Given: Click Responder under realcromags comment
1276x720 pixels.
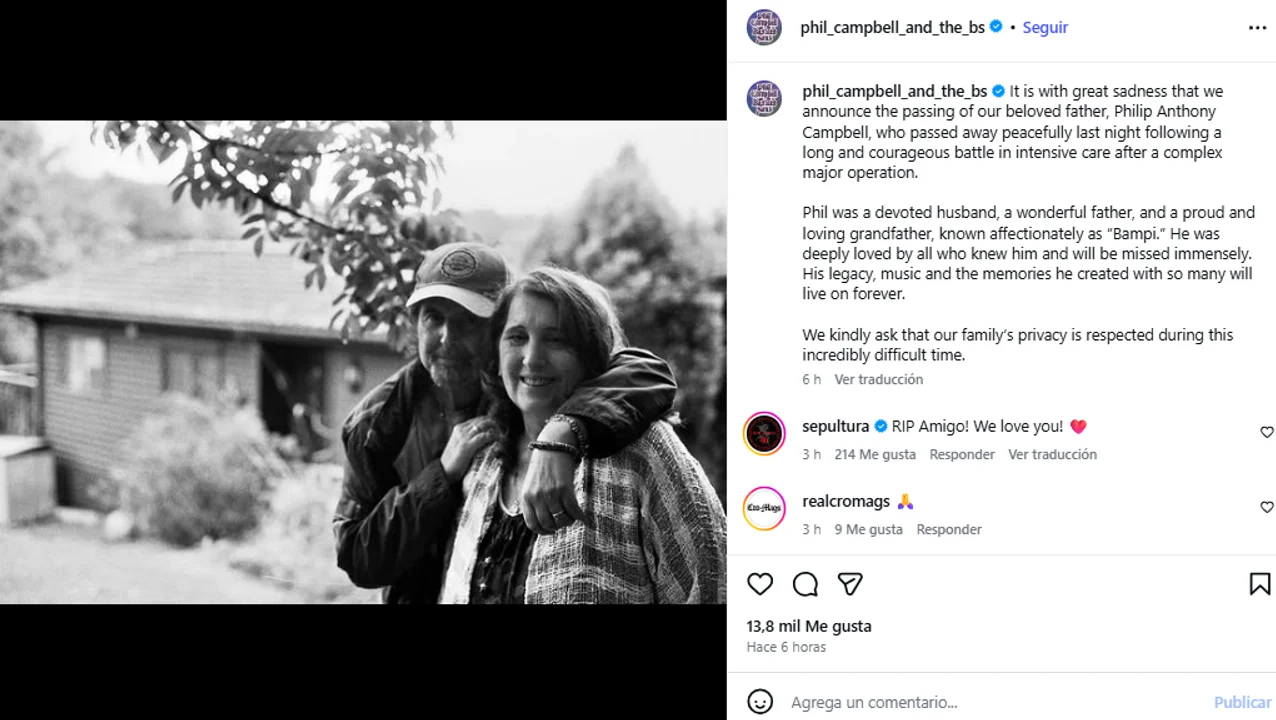Looking at the screenshot, I should click(948, 529).
